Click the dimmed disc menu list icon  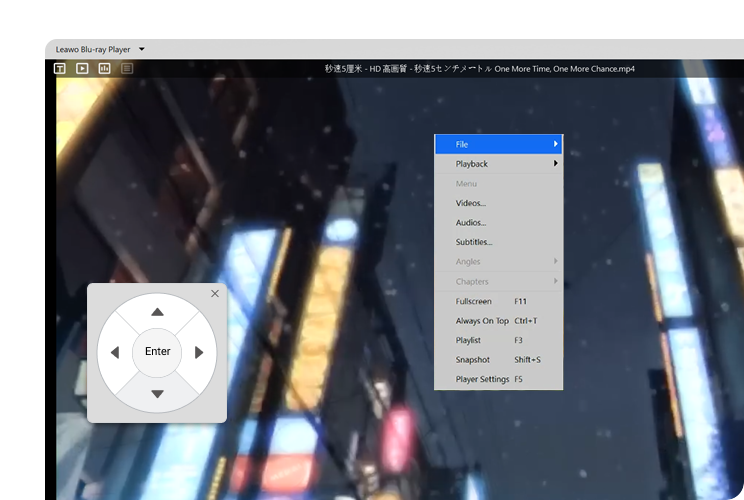point(127,69)
